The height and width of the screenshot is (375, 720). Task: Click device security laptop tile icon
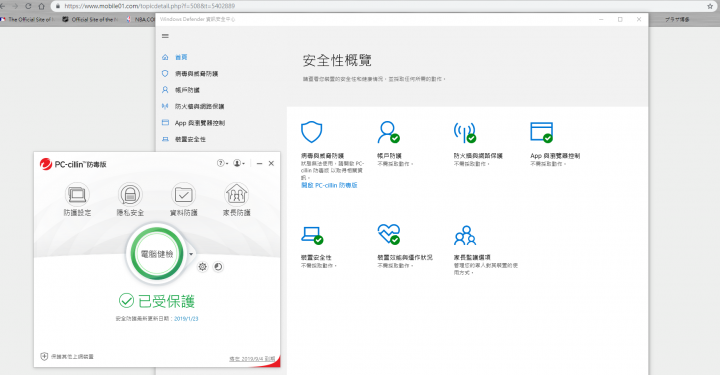[312, 235]
